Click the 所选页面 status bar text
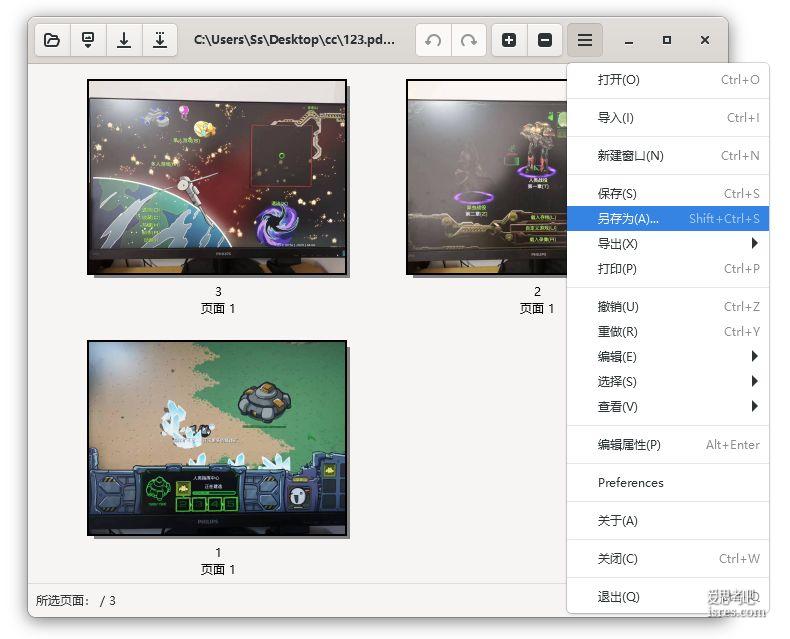Image resolution: width=790 pixels, height=639 pixels. tap(76, 601)
